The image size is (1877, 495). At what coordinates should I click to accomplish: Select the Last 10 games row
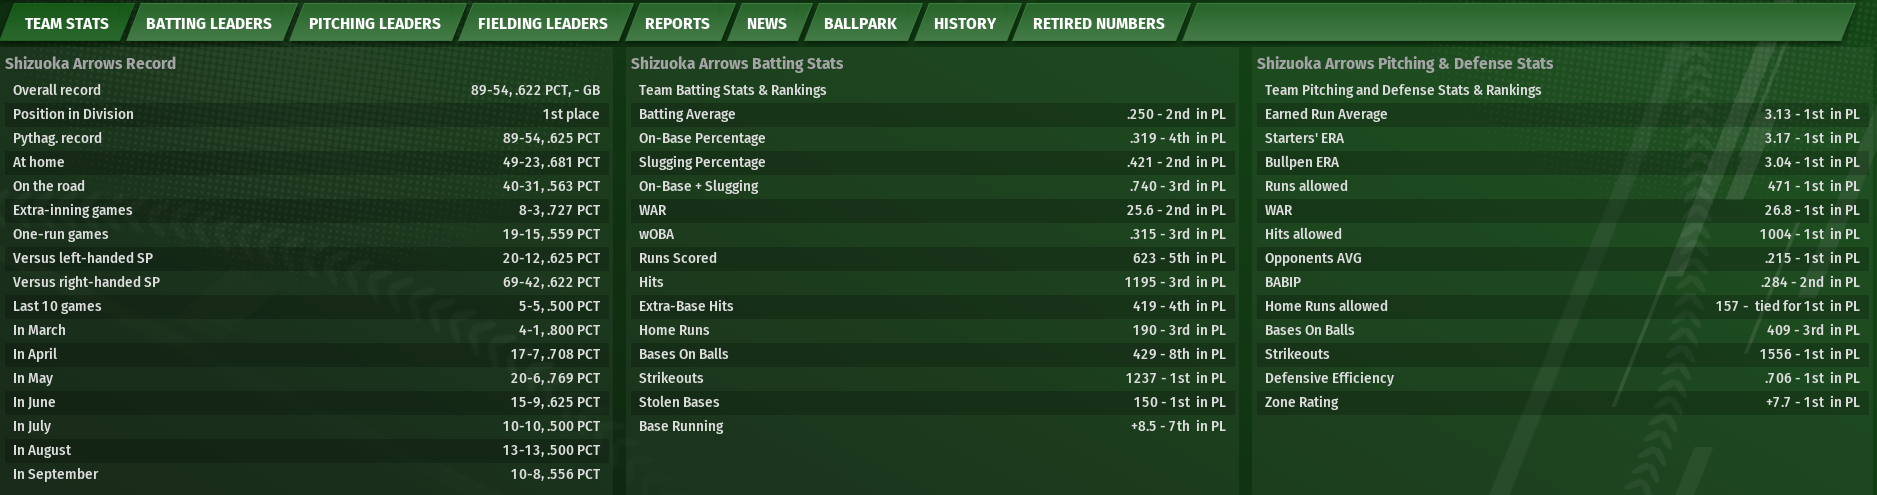(306, 306)
